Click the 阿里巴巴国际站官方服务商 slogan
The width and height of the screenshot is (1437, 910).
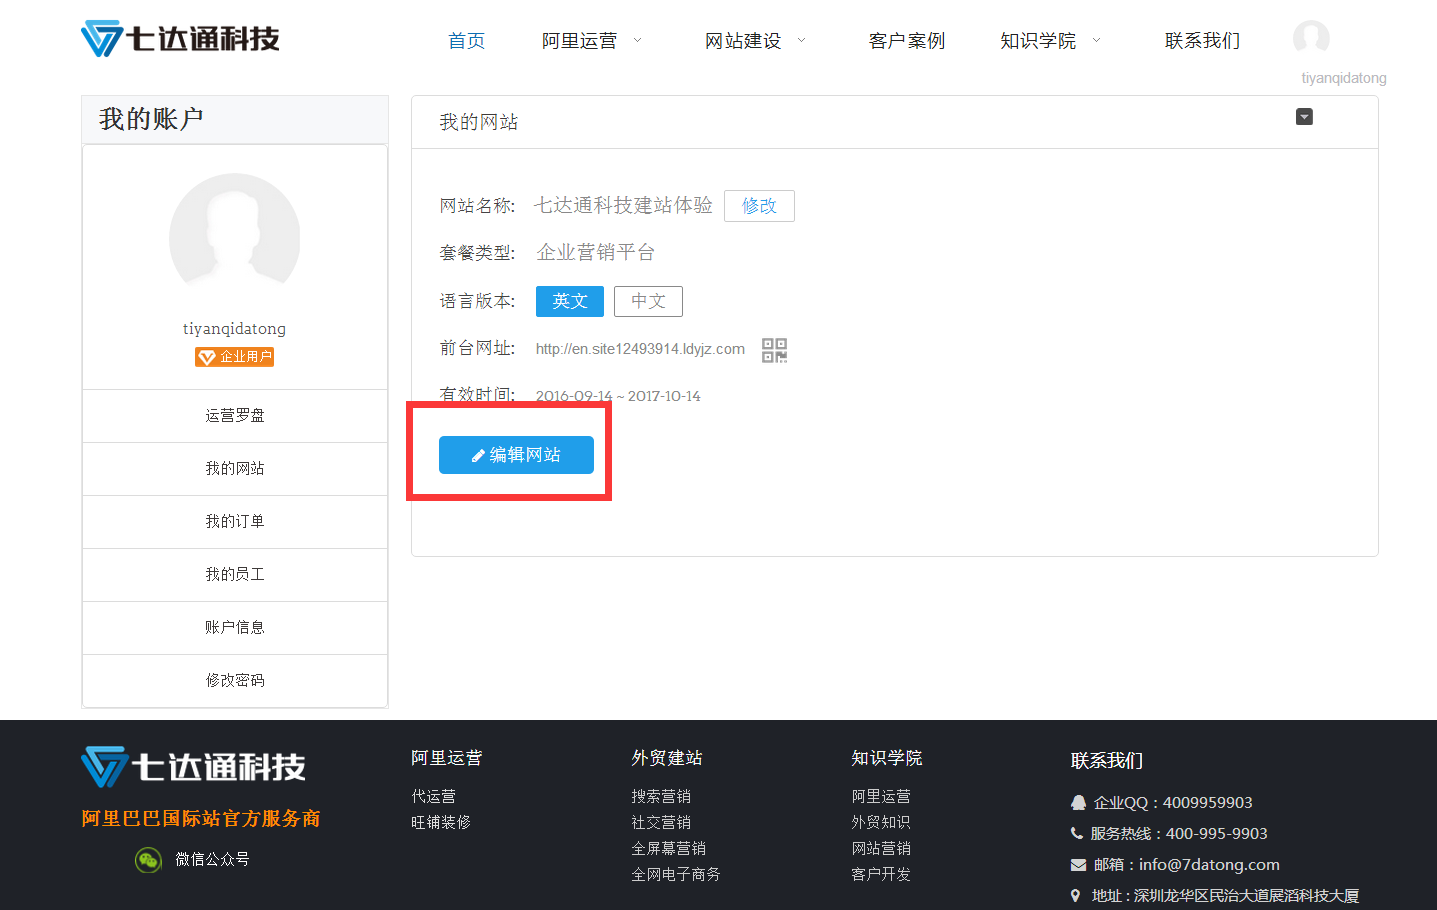(201, 819)
